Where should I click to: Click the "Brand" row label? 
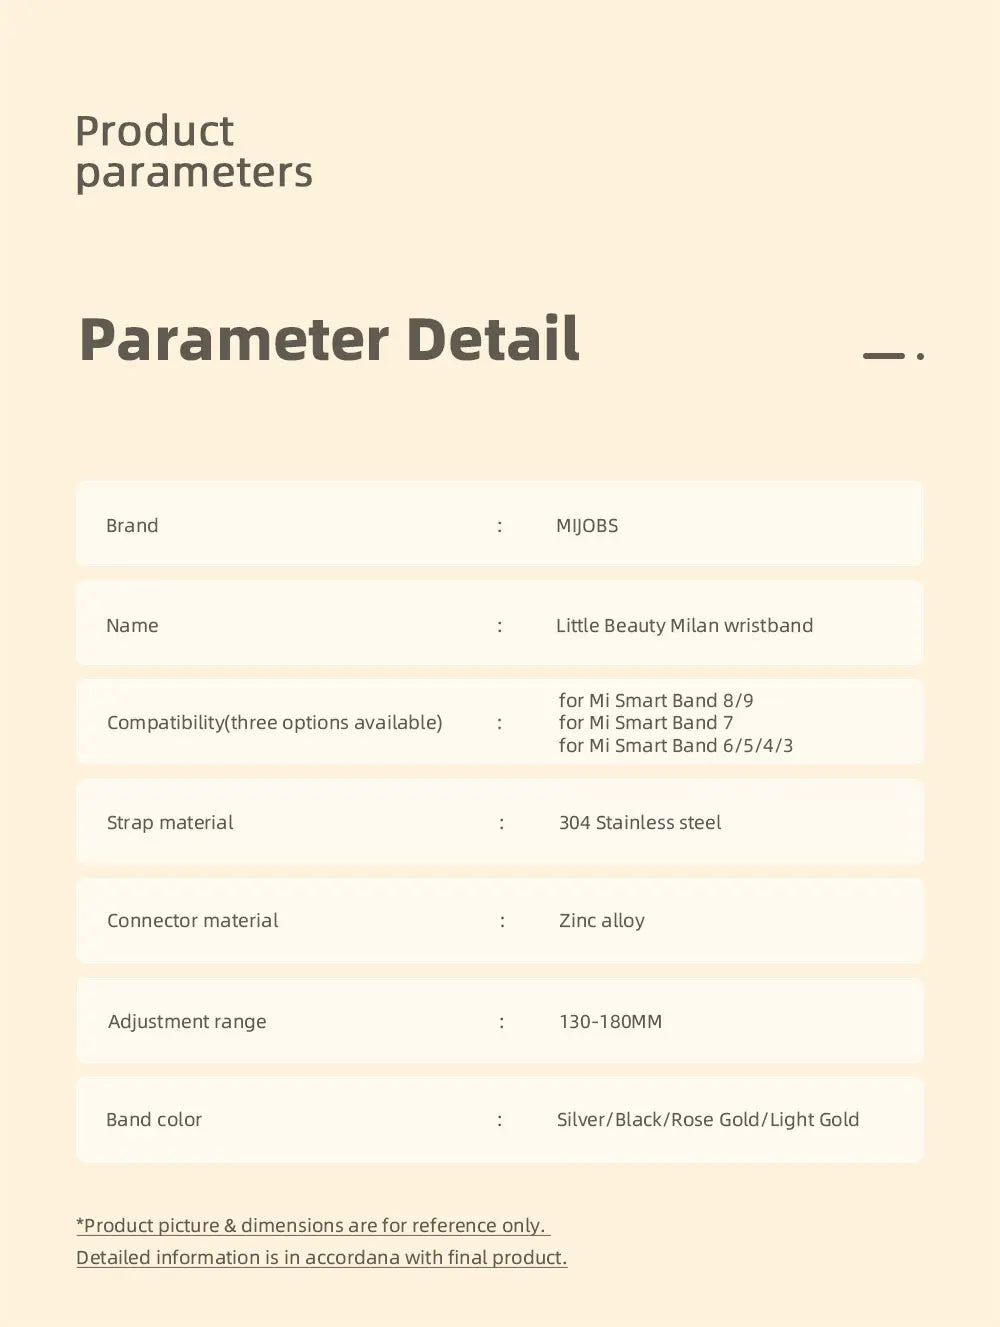[132, 526]
